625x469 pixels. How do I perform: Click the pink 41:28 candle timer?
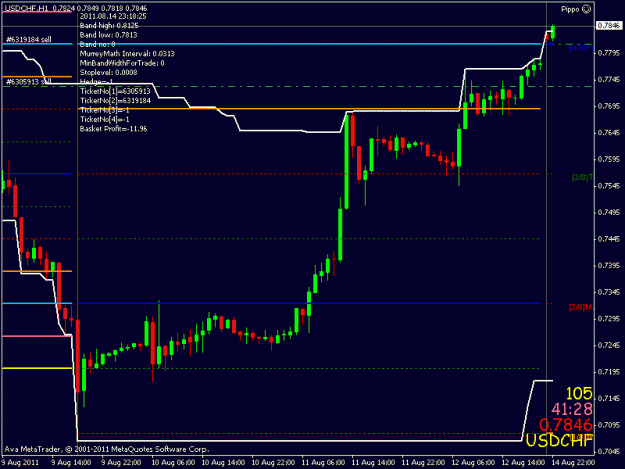572,409
